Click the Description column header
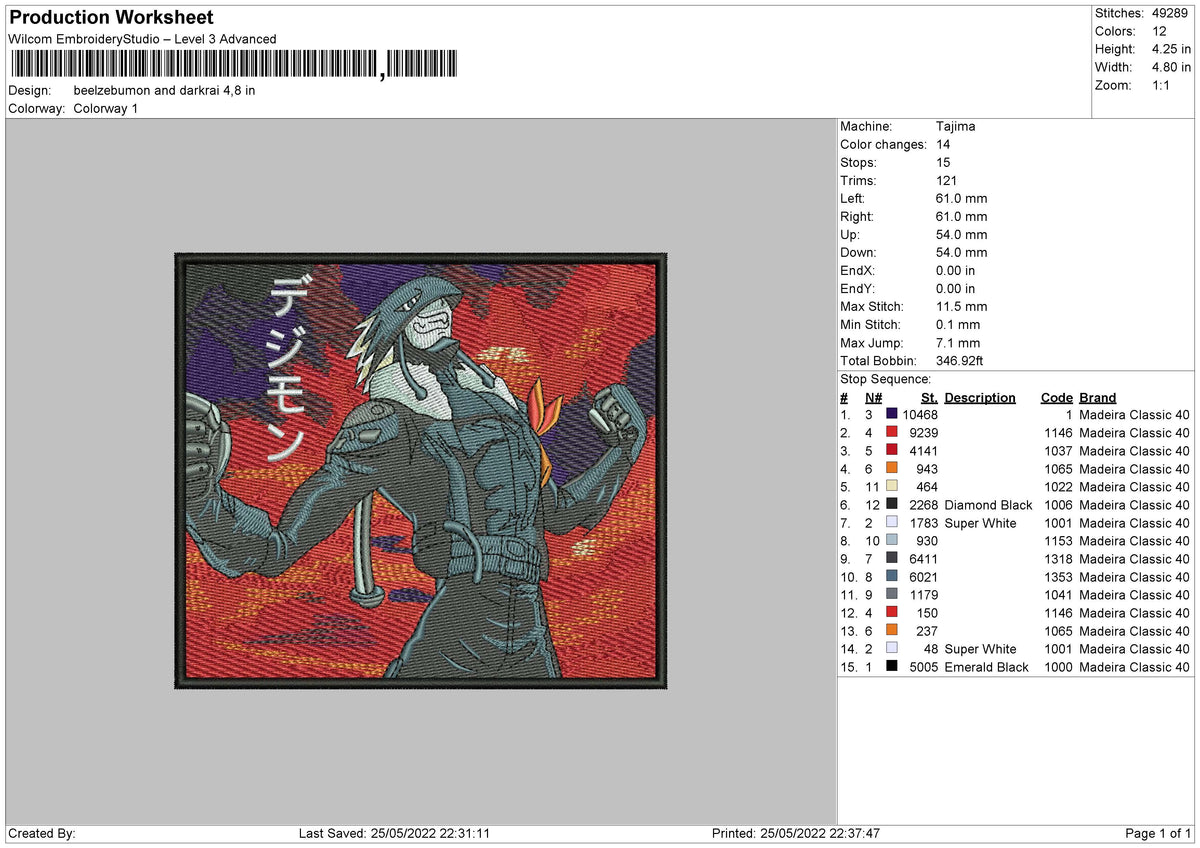 pyautogui.click(x=980, y=397)
